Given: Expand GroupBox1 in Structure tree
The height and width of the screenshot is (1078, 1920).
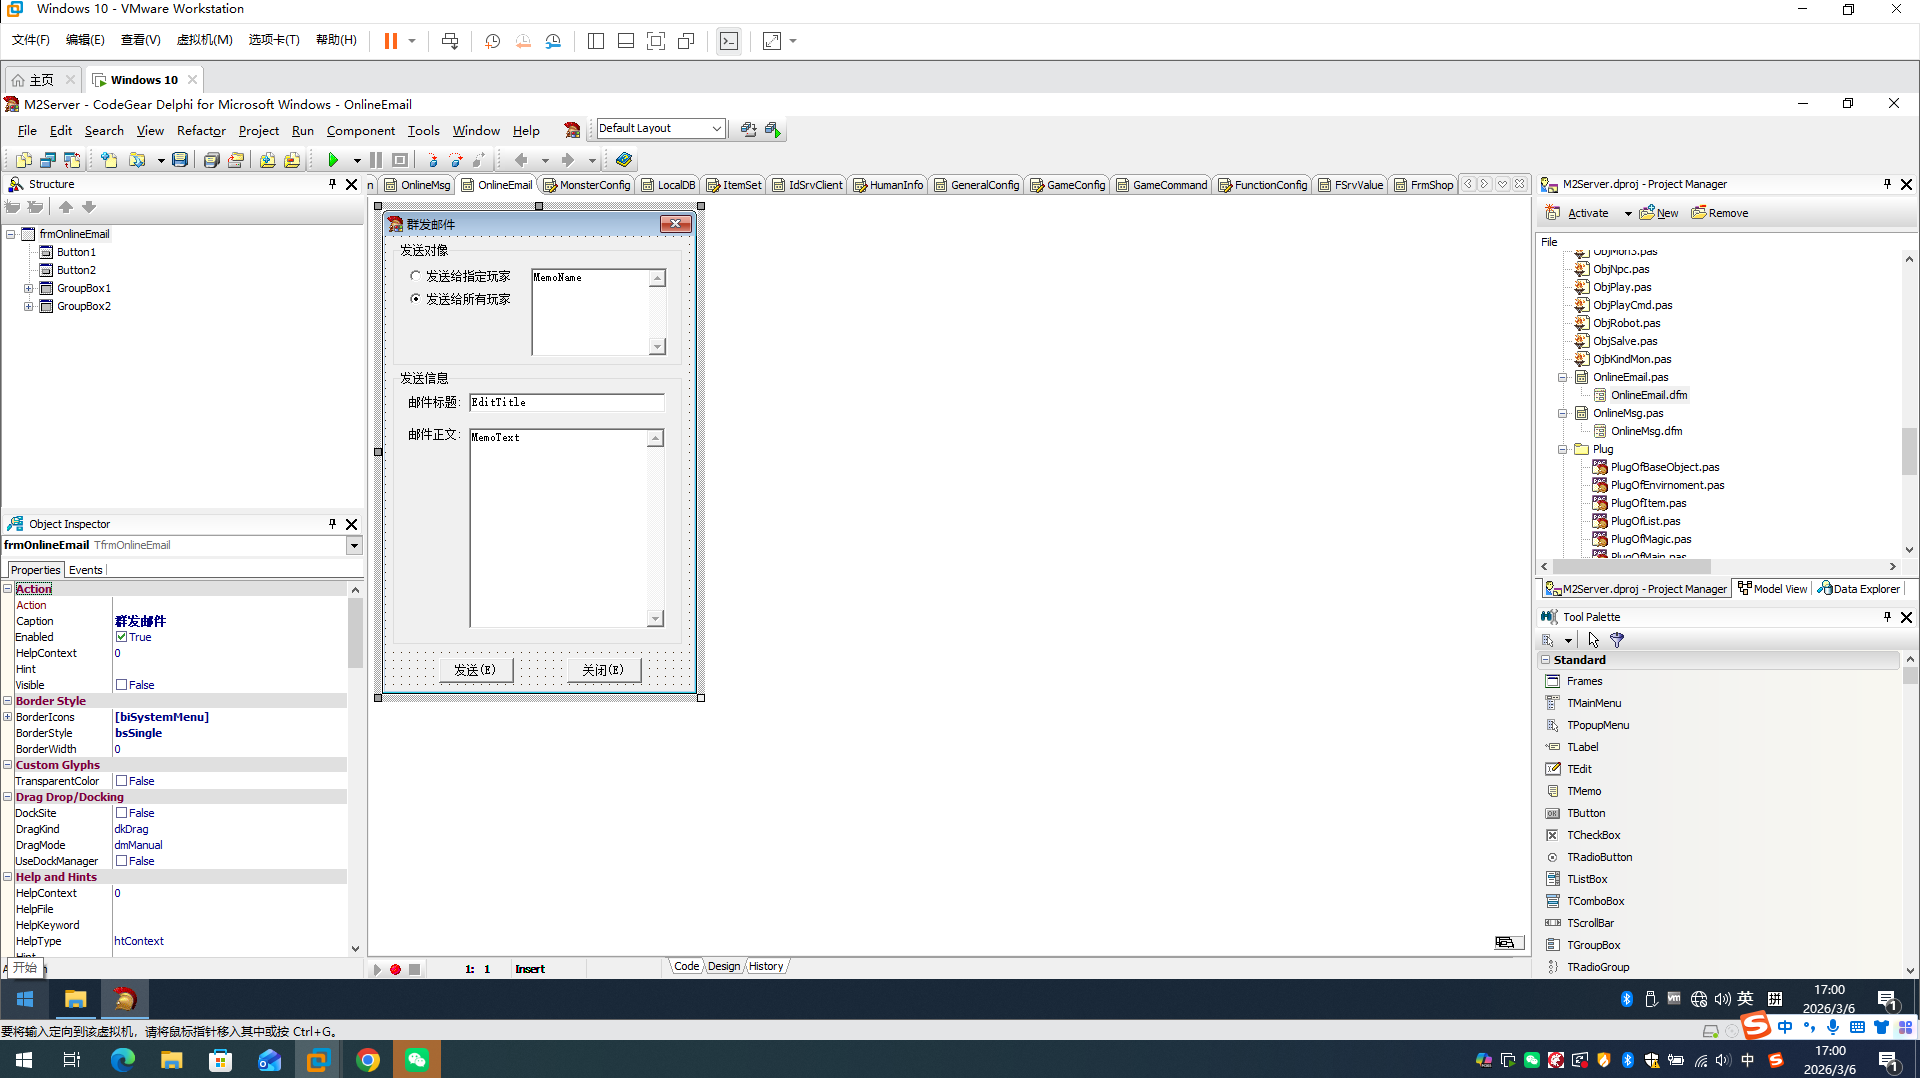Looking at the screenshot, I should point(29,288).
